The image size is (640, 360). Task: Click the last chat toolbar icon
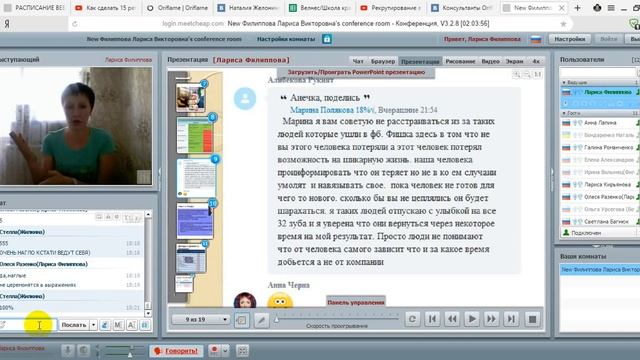[145, 325]
